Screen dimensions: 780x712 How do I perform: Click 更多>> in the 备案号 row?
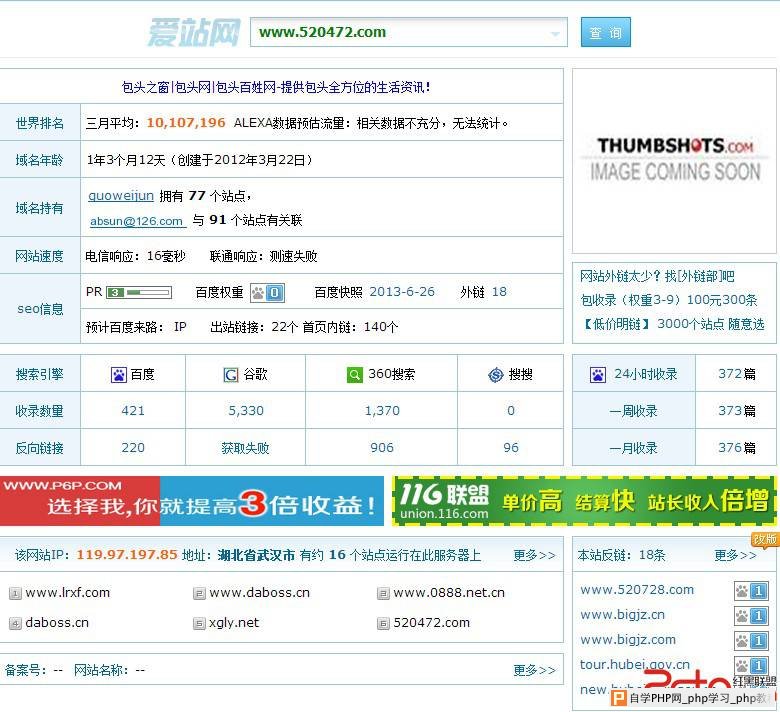[534, 670]
